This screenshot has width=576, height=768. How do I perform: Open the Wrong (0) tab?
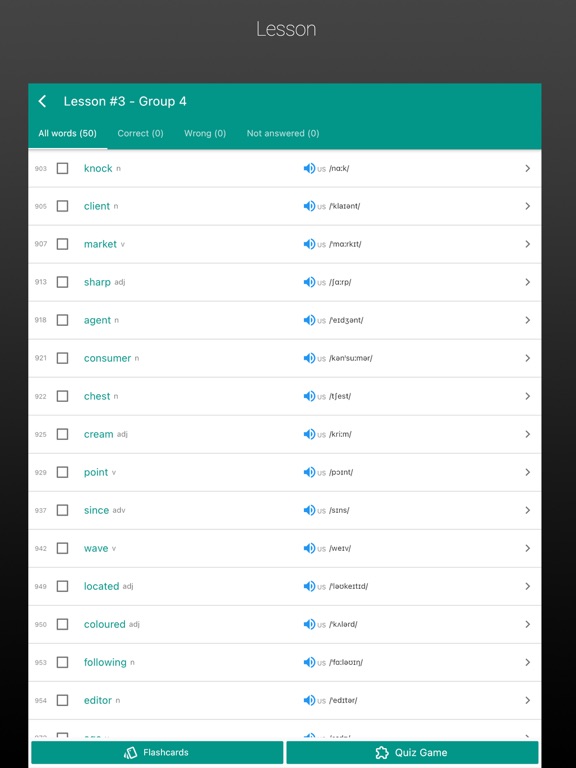coord(205,133)
